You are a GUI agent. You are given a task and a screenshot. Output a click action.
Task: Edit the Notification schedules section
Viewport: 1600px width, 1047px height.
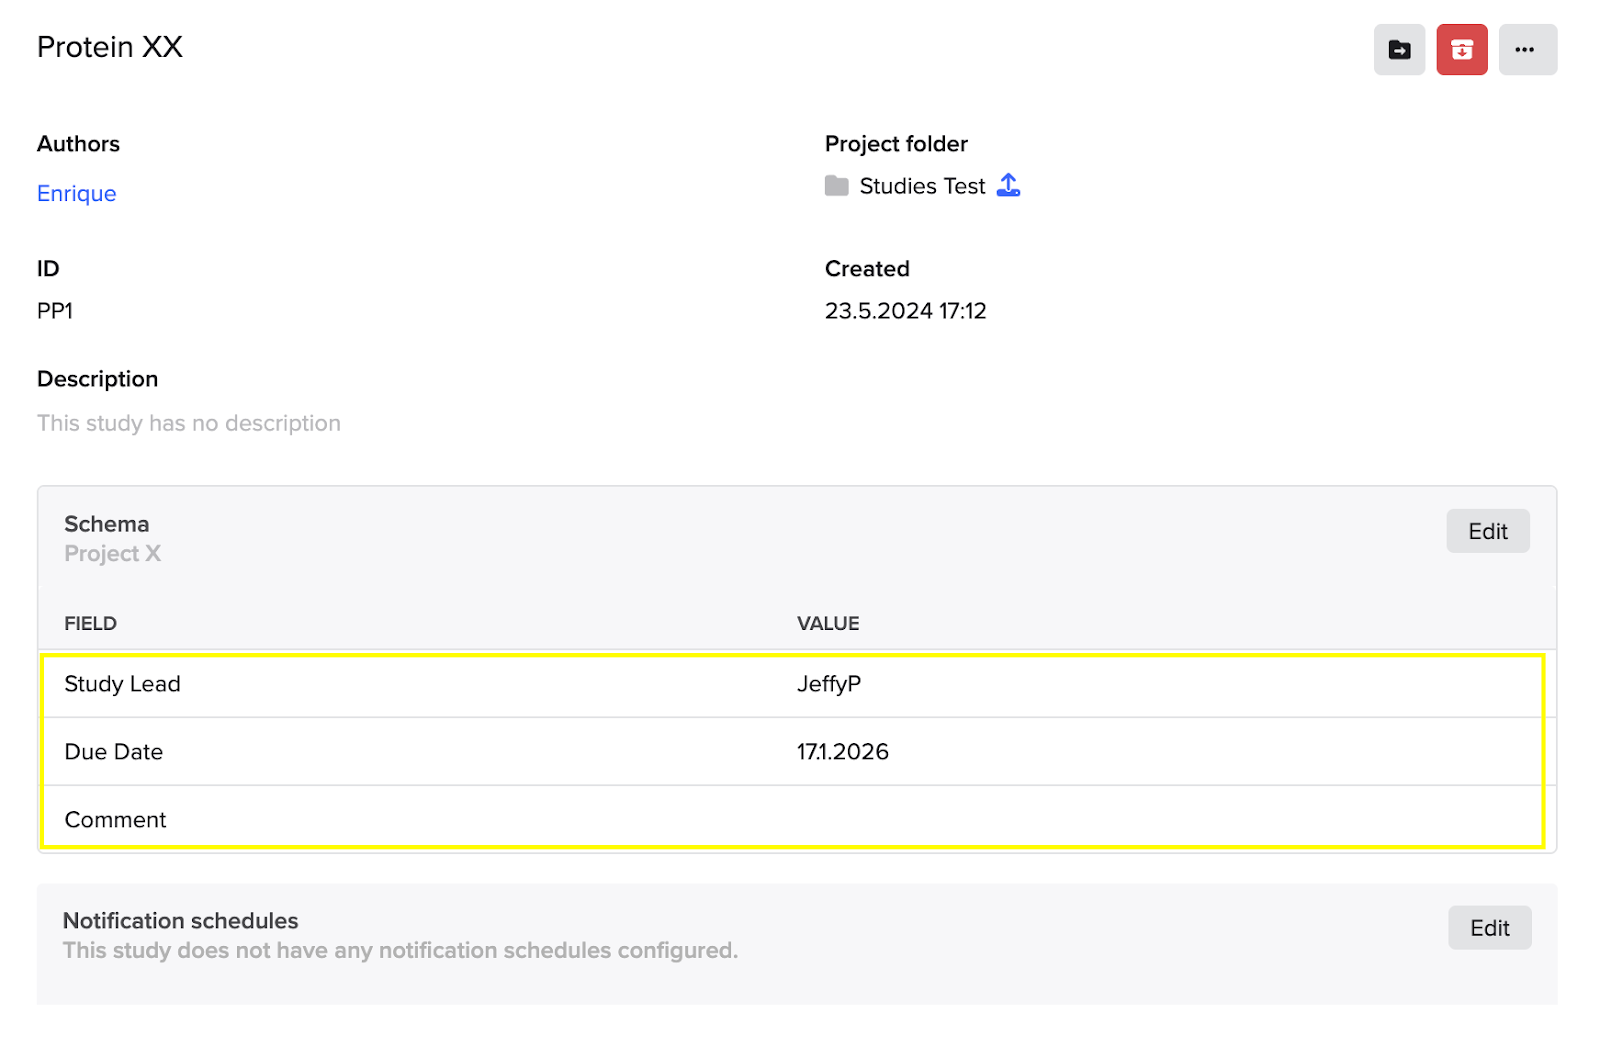pyautogui.click(x=1489, y=929)
